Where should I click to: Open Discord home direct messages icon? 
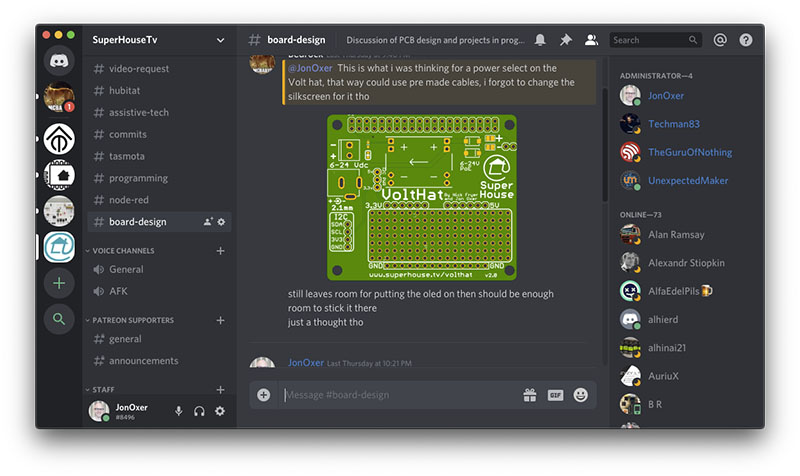pyautogui.click(x=59, y=61)
